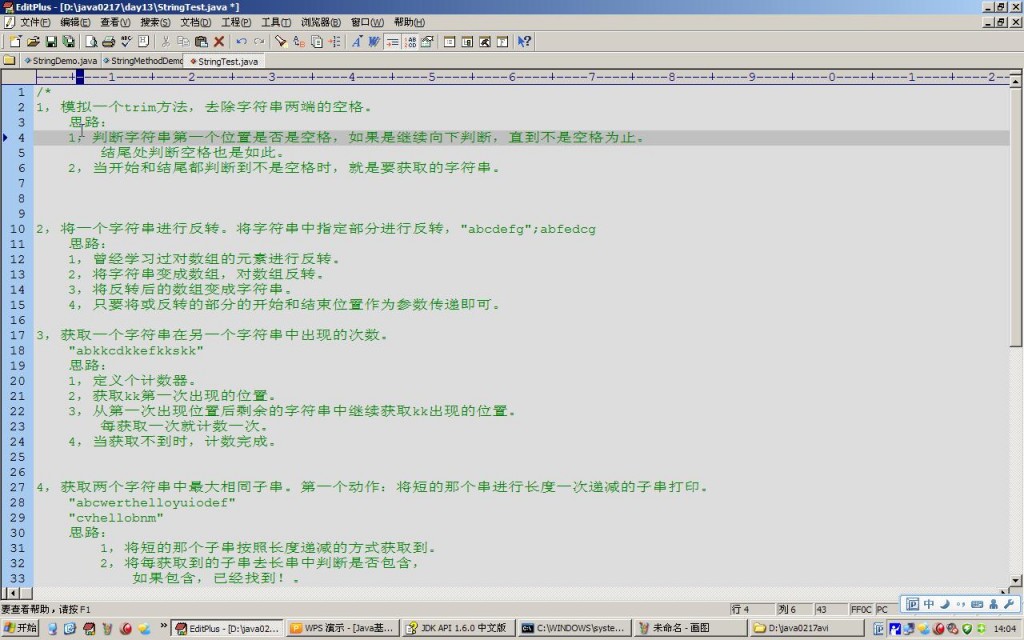This screenshot has width=1024, height=640.
Task: Click the 行 4 status bar field
Action: [x=752, y=609]
